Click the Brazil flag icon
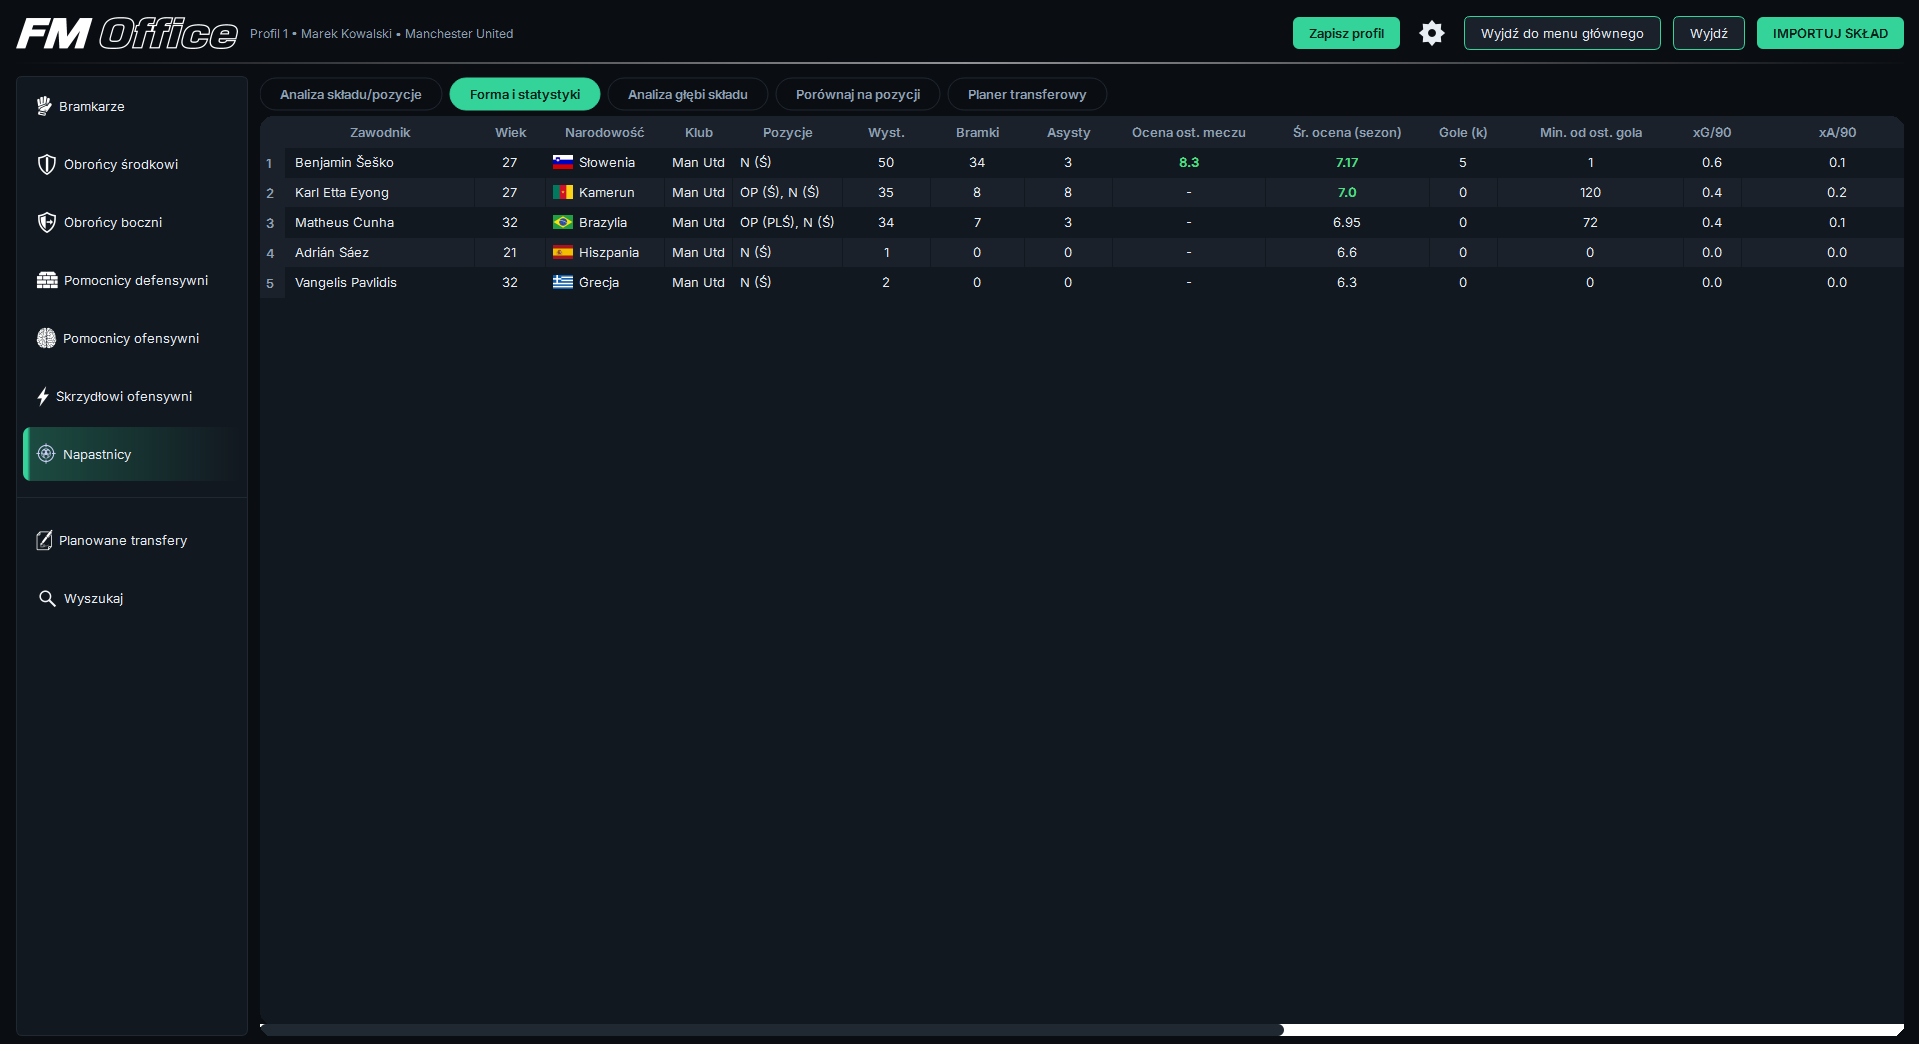Image resolution: width=1919 pixels, height=1044 pixels. (563, 222)
